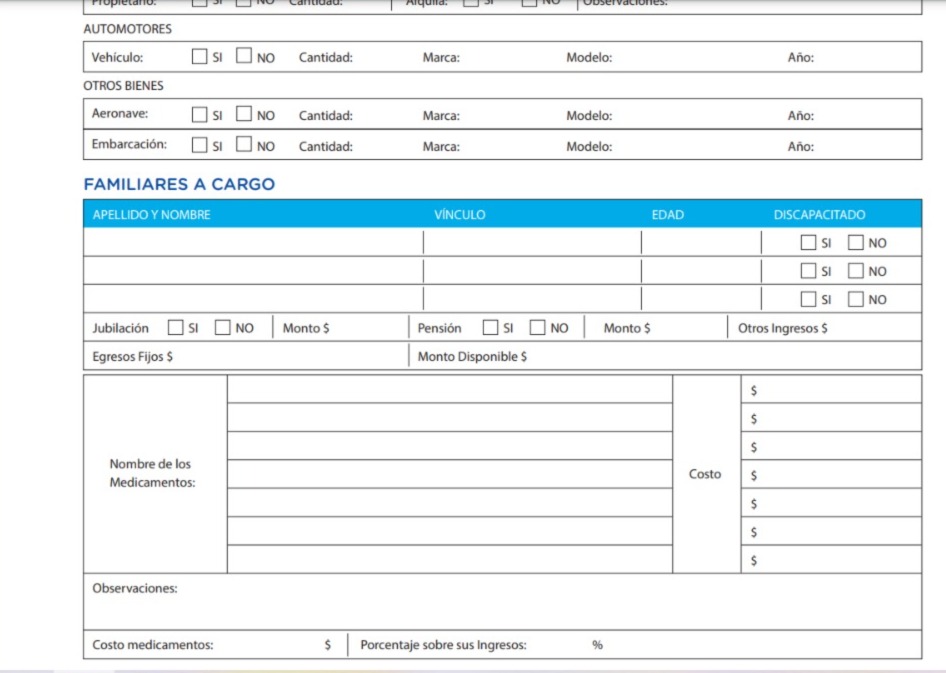Select NO checkbox for Pensión
The image size is (946, 673).
[x=537, y=327]
